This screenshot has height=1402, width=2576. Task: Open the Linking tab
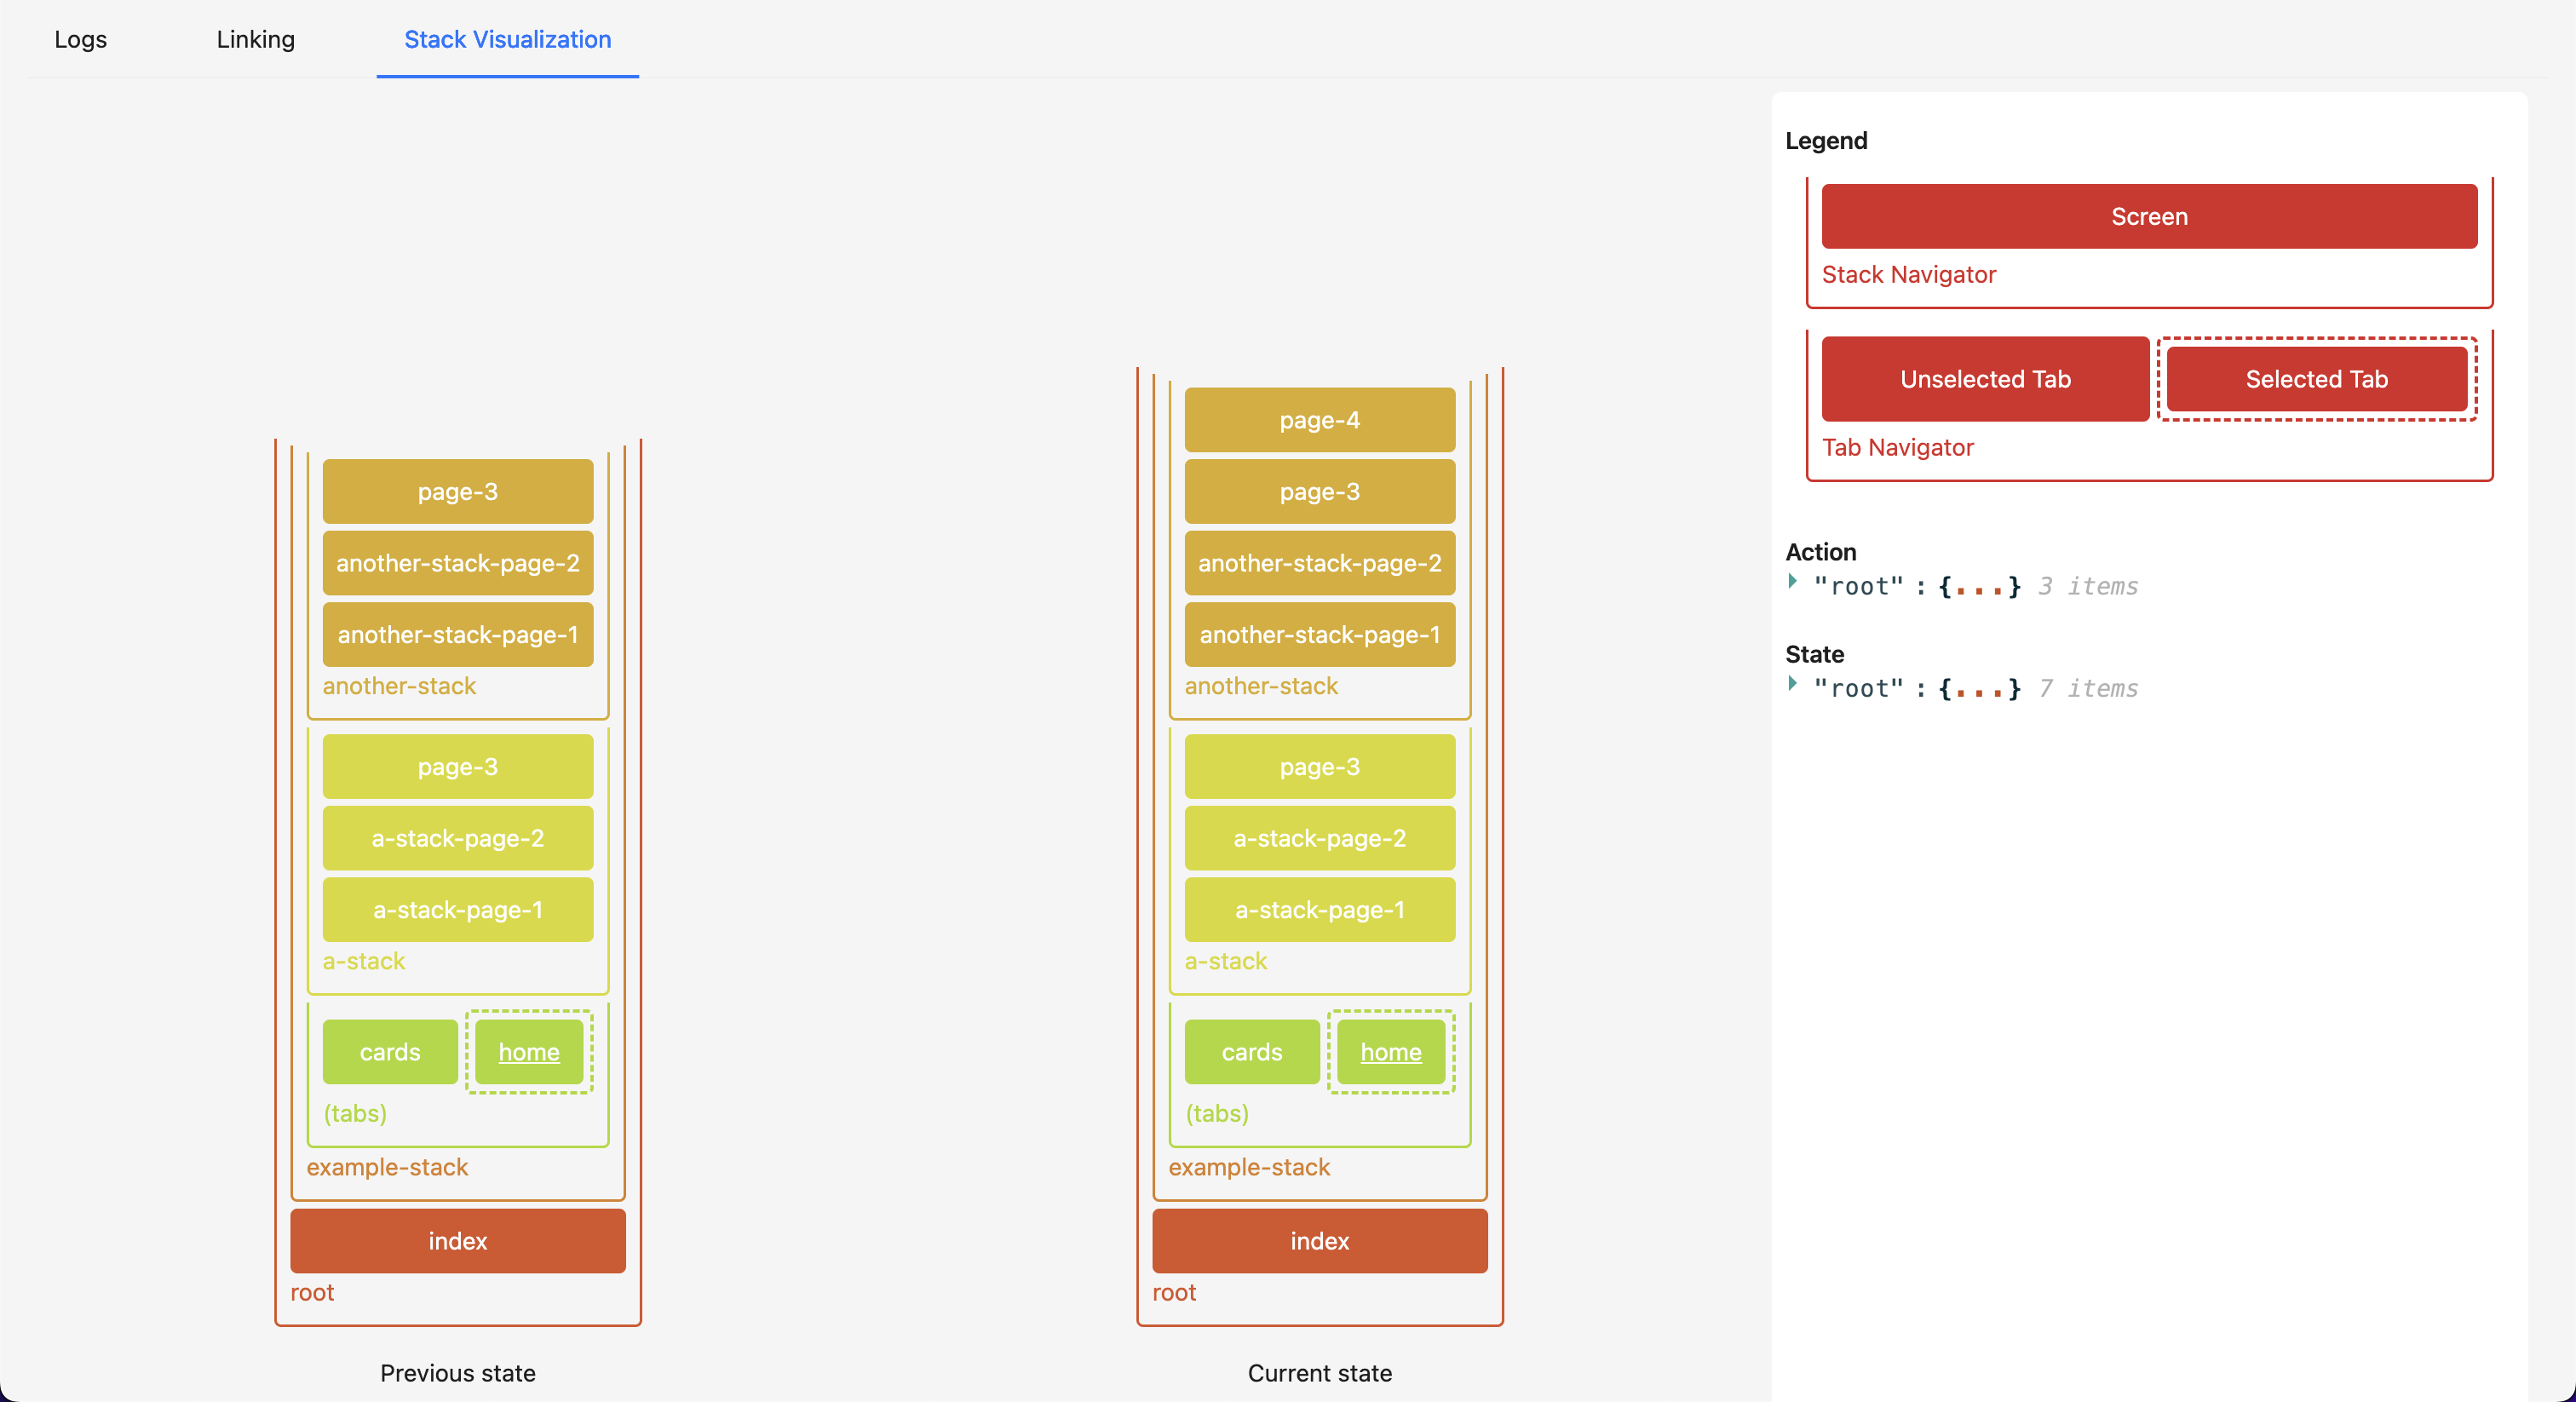pyautogui.click(x=255, y=39)
